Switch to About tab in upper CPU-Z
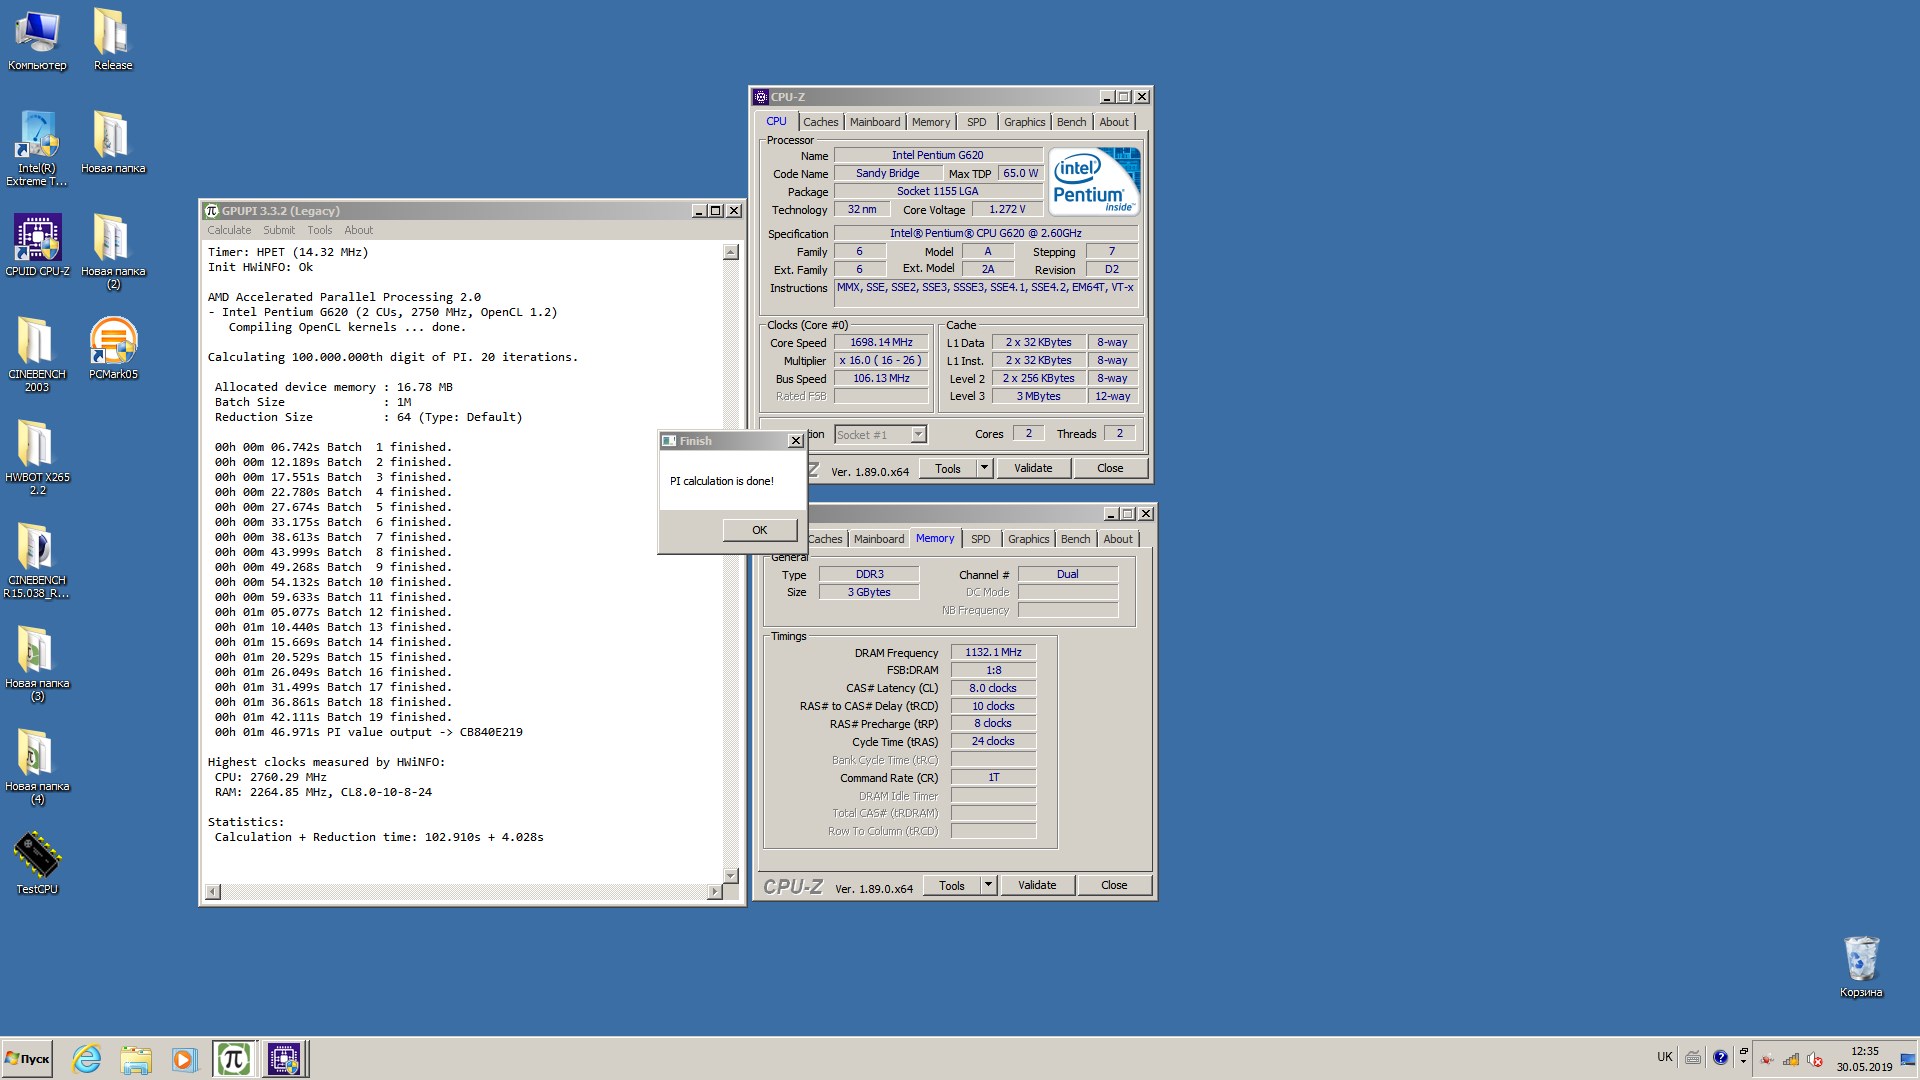The image size is (1920, 1080). pos(1114,122)
